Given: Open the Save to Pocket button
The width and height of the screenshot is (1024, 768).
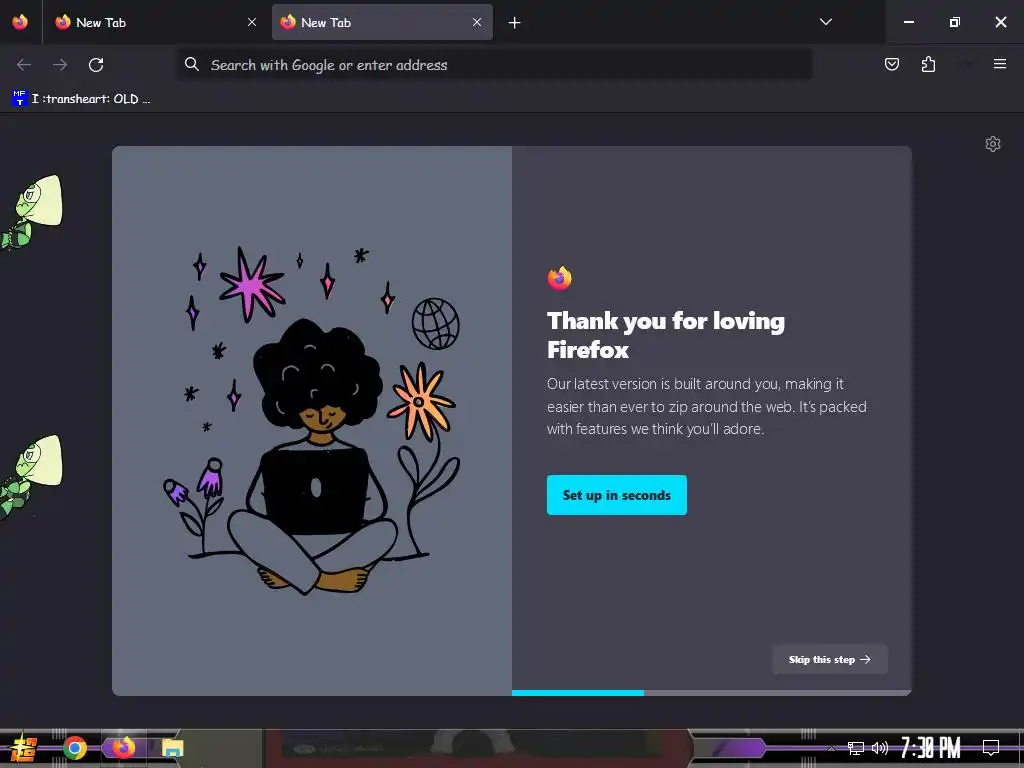Looking at the screenshot, I should tap(891, 64).
